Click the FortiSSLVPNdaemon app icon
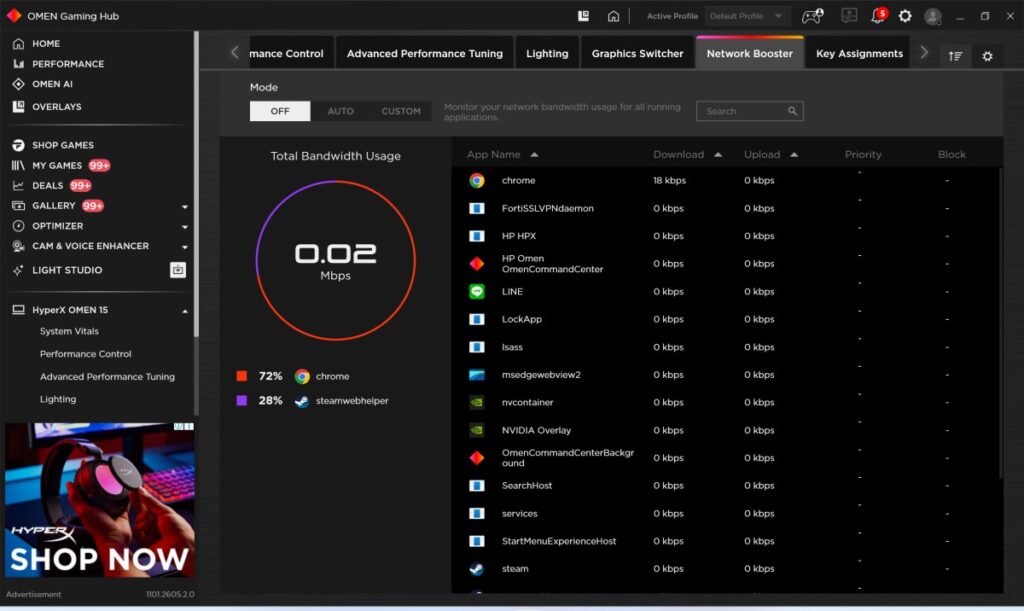The height and width of the screenshot is (611, 1024). tap(477, 208)
